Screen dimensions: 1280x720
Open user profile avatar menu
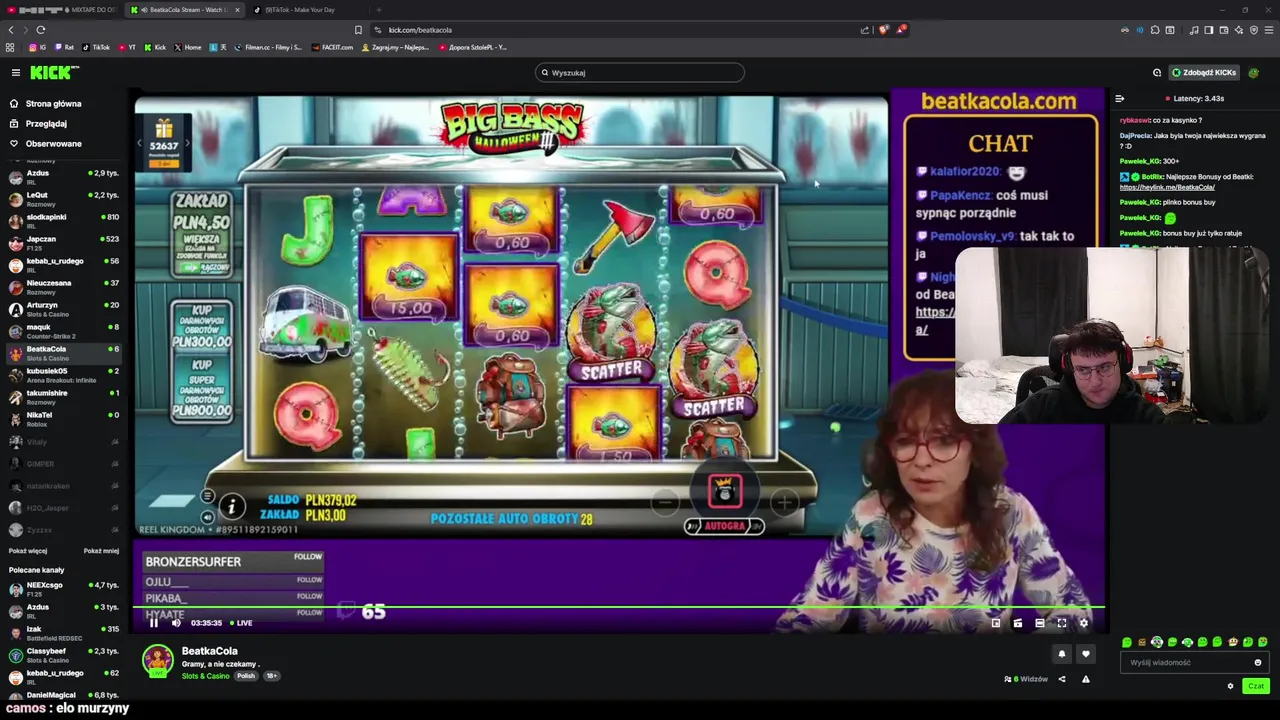point(1254,72)
